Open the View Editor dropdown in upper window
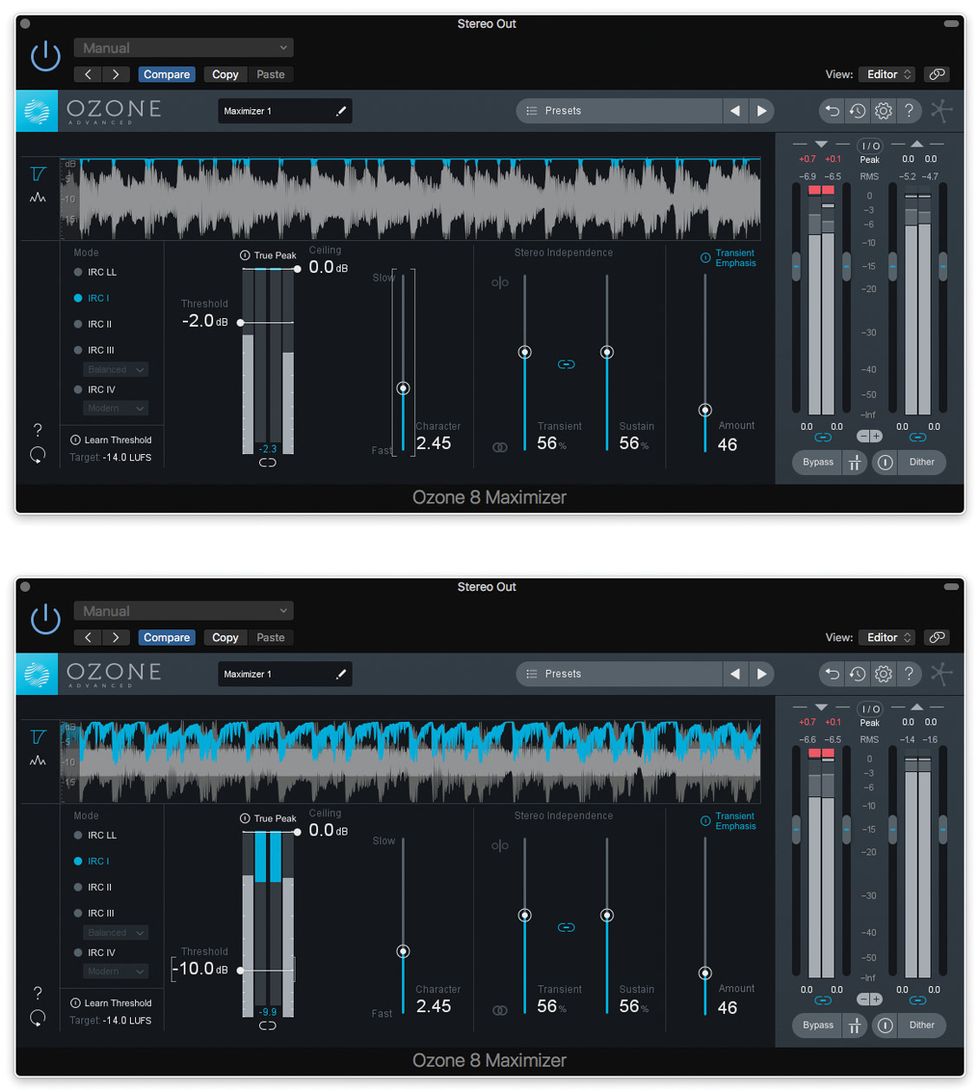980x1092 pixels. (887, 74)
